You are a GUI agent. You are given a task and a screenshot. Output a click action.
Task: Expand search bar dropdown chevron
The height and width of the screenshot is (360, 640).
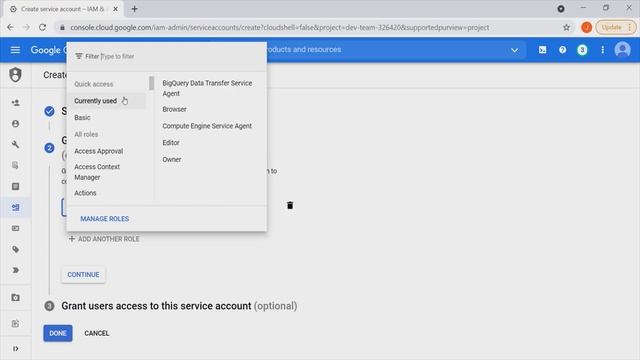[514, 50]
